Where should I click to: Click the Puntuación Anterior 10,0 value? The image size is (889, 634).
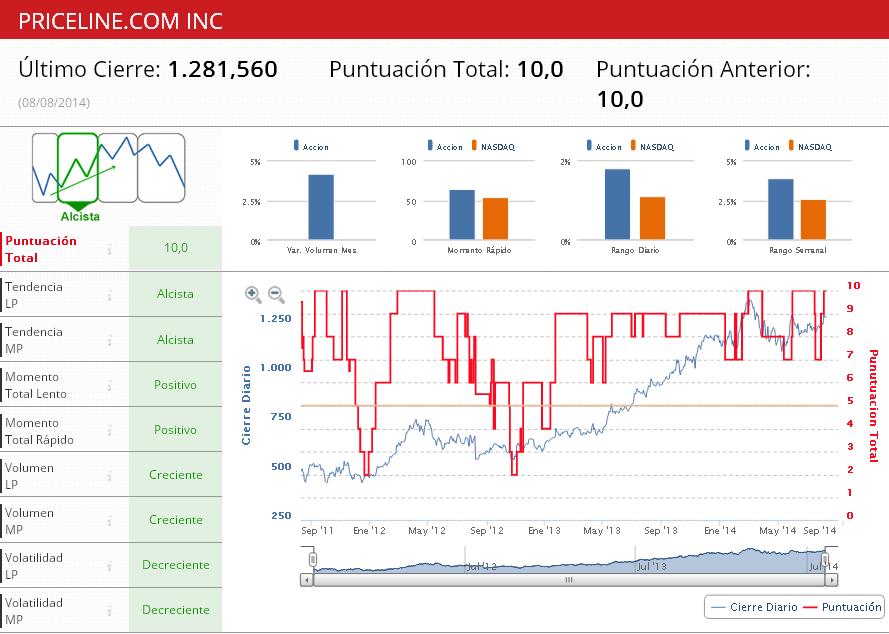620,99
